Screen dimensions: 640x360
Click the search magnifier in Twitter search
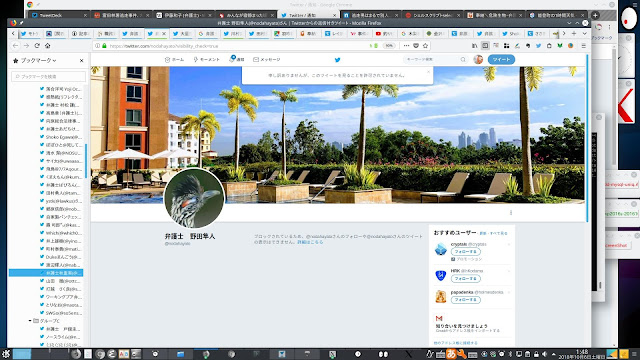(463, 60)
